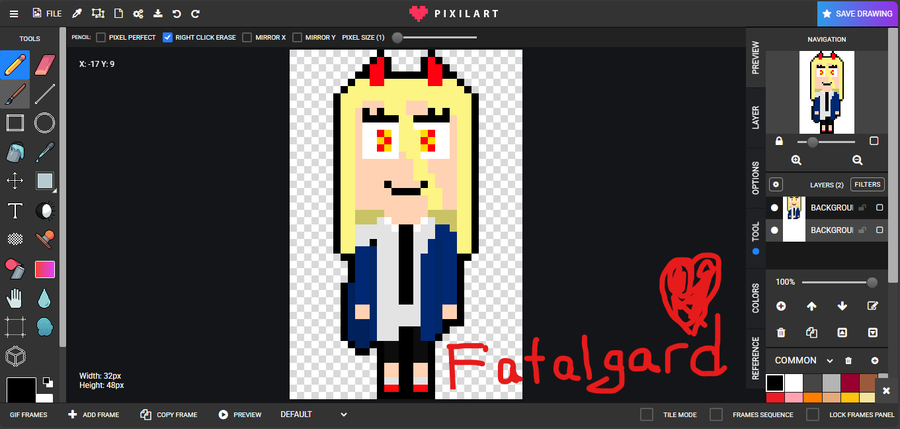Select the Pencil tool

point(15,64)
